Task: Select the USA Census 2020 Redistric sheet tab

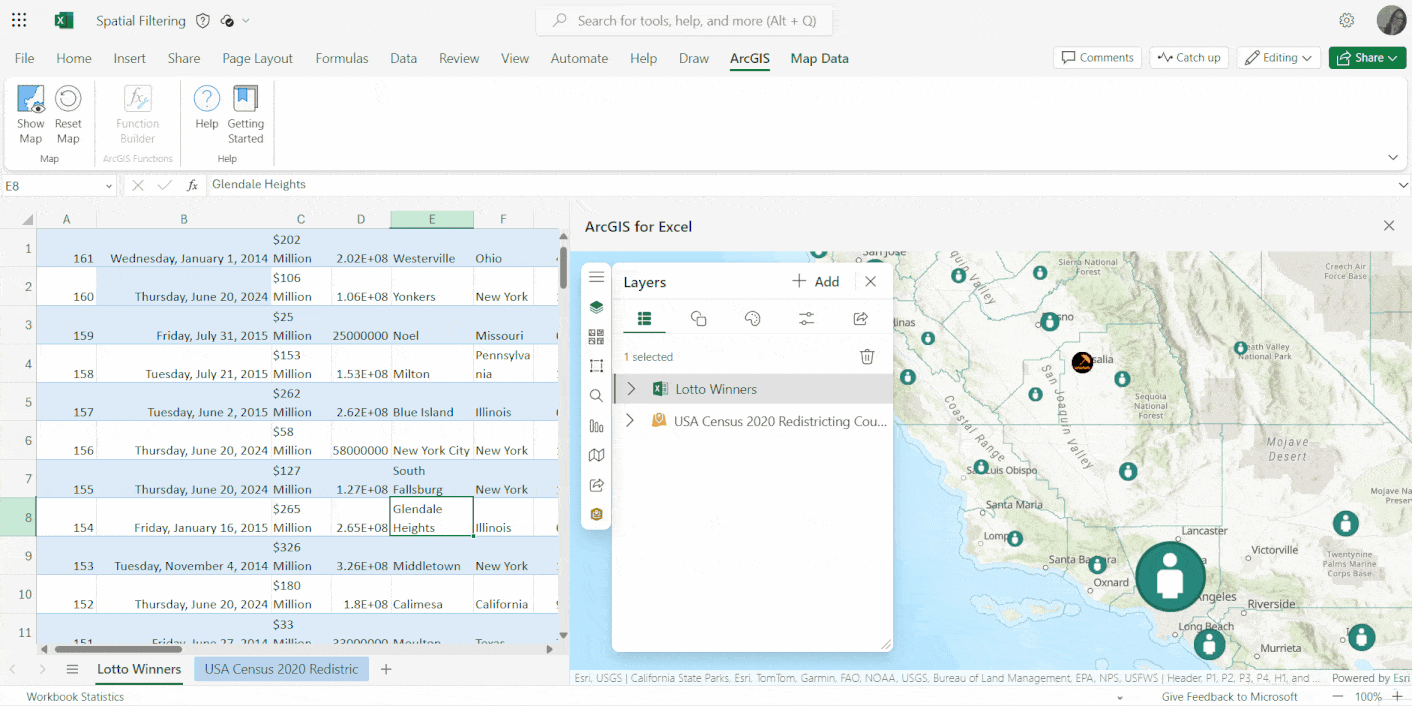Action: pyautogui.click(x=281, y=669)
